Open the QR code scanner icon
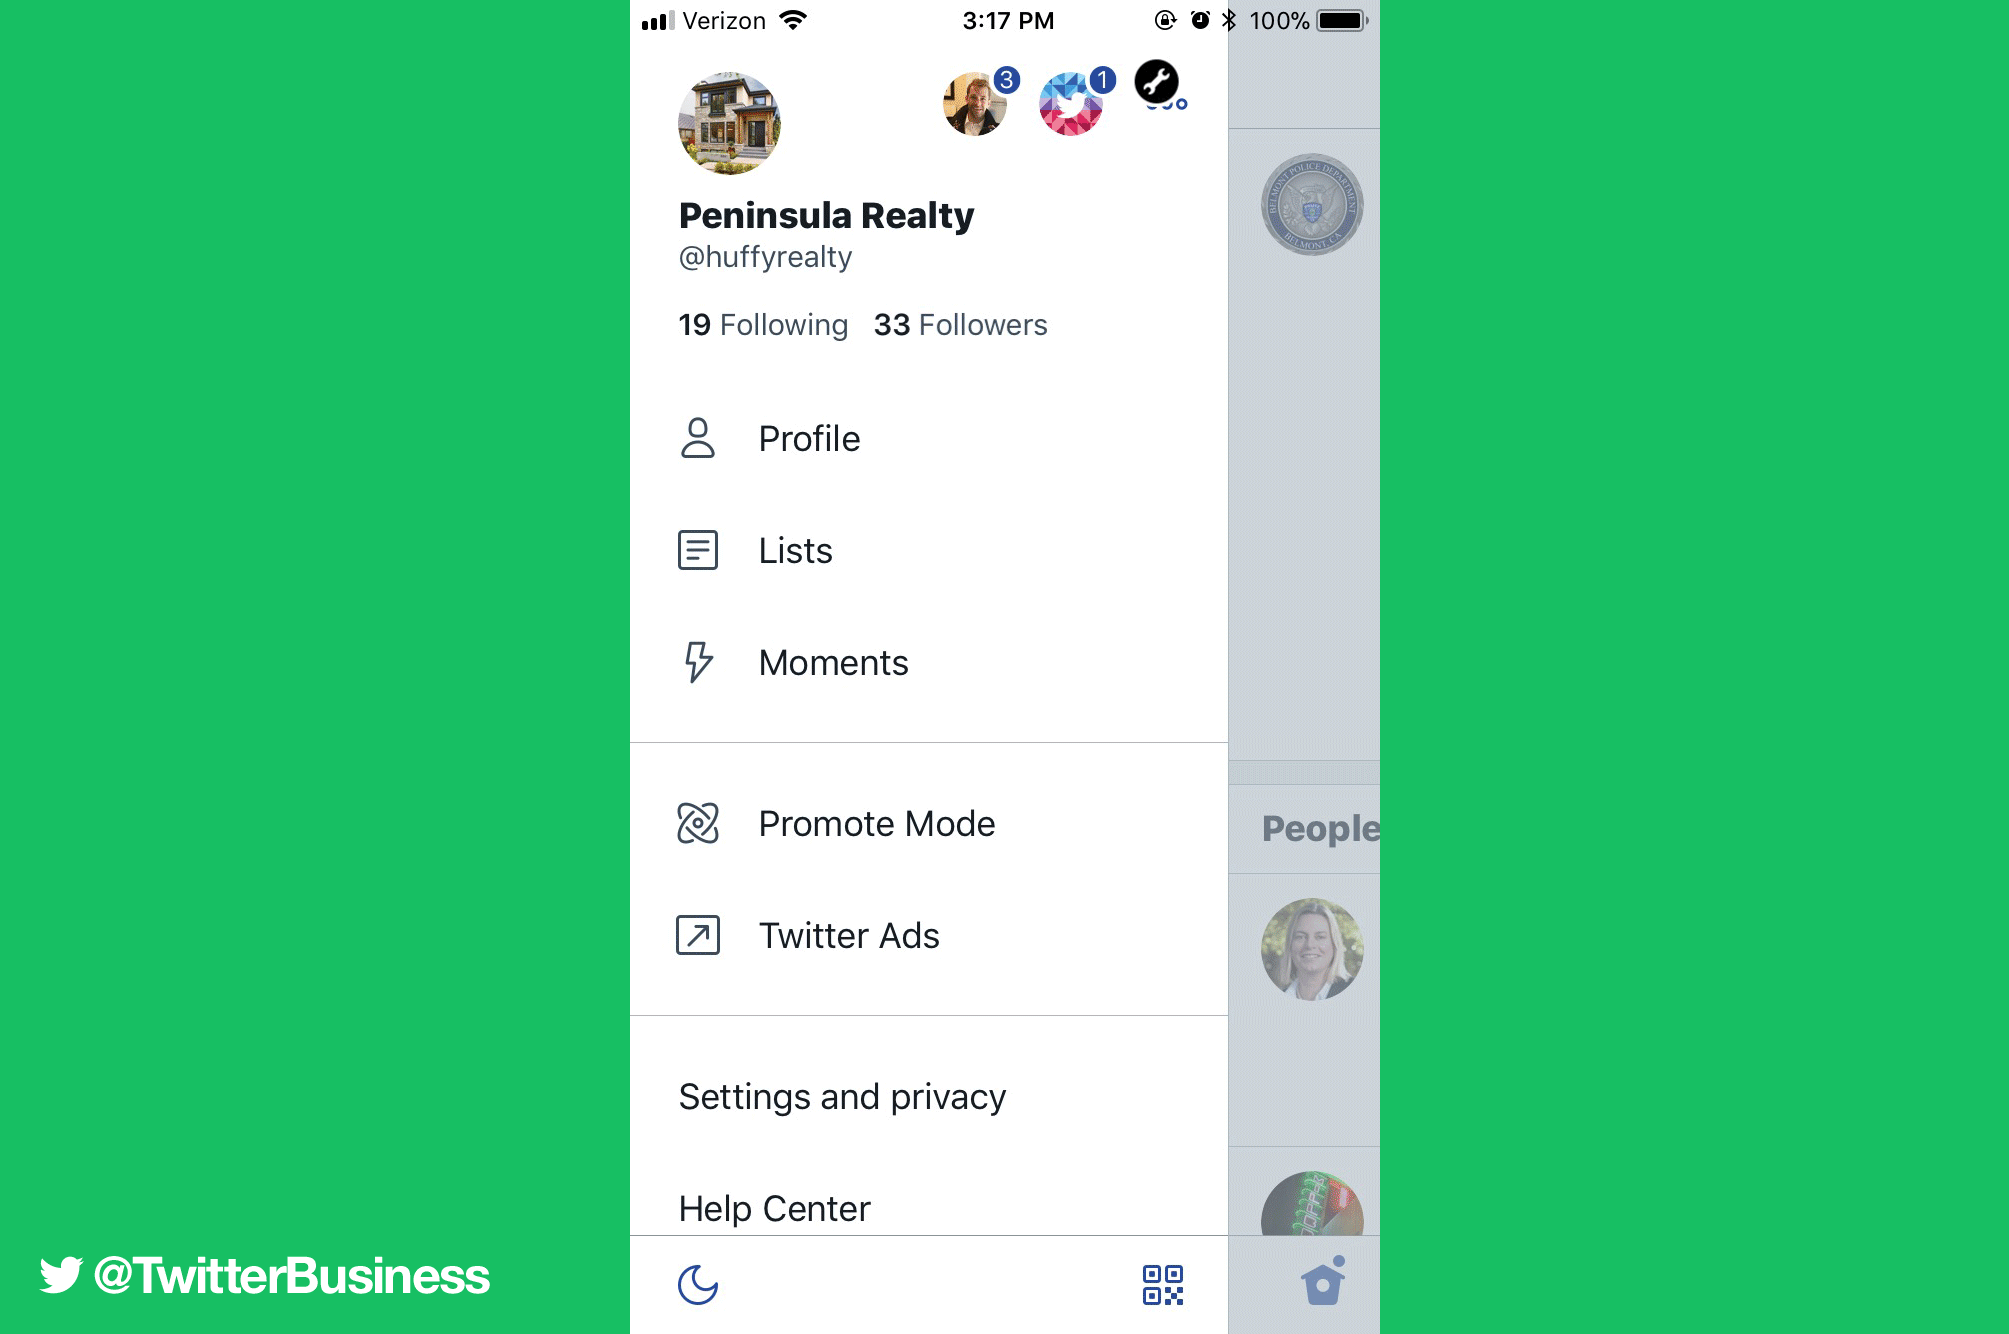 1163,1285
